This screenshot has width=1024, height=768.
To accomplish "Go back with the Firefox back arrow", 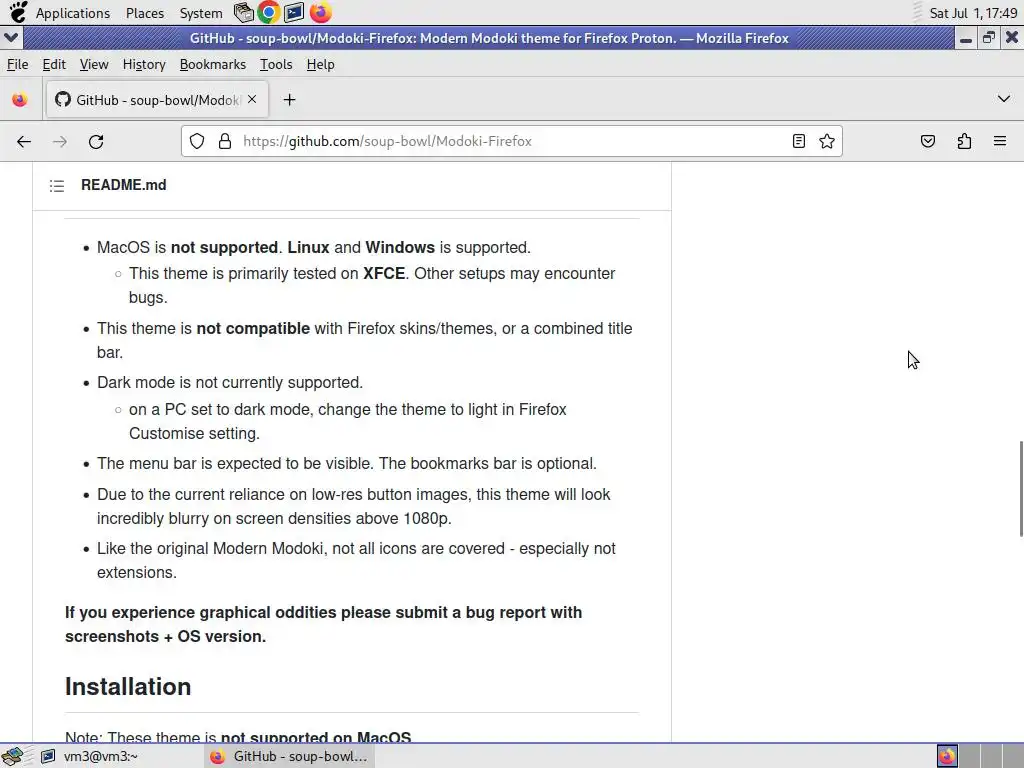I will click(x=24, y=142).
